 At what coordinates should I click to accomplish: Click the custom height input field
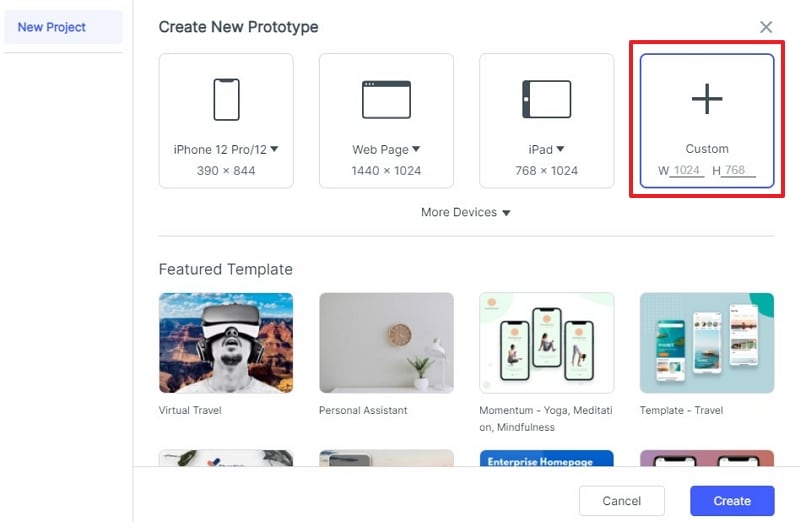tap(738, 171)
